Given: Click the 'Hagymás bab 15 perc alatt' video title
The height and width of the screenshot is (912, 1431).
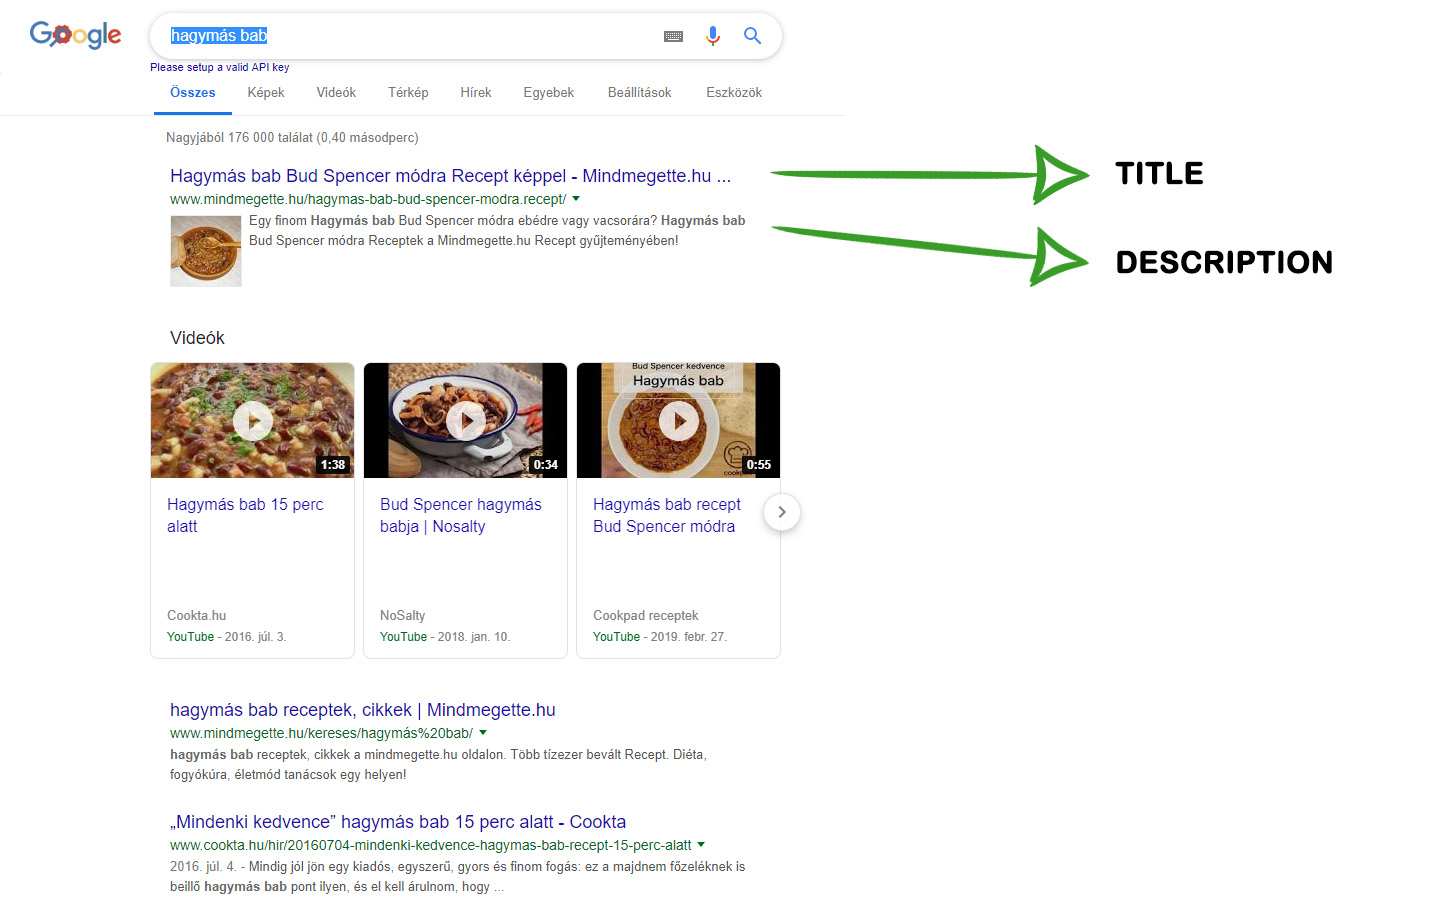Looking at the screenshot, I should tap(245, 515).
